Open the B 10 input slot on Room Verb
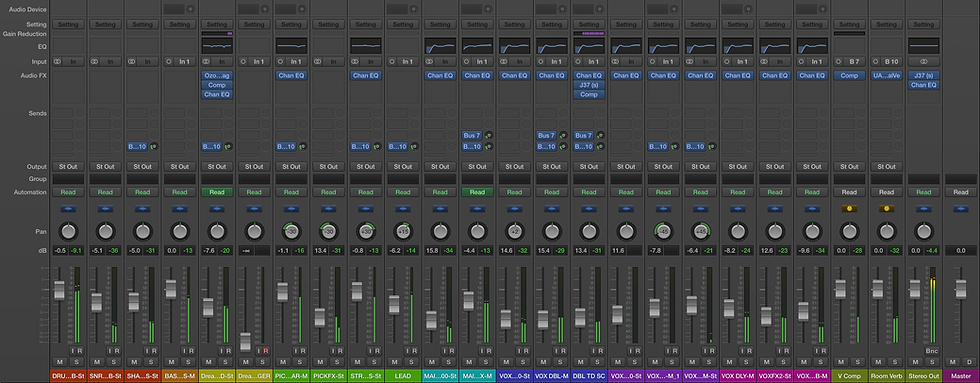Viewport: 980px width, 383px height. (x=891, y=62)
